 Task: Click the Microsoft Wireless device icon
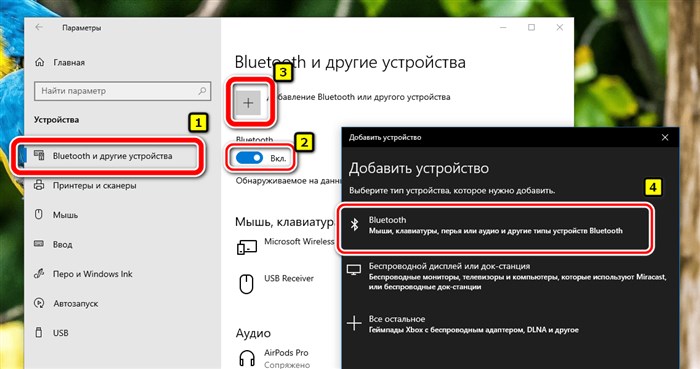[247, 247]
